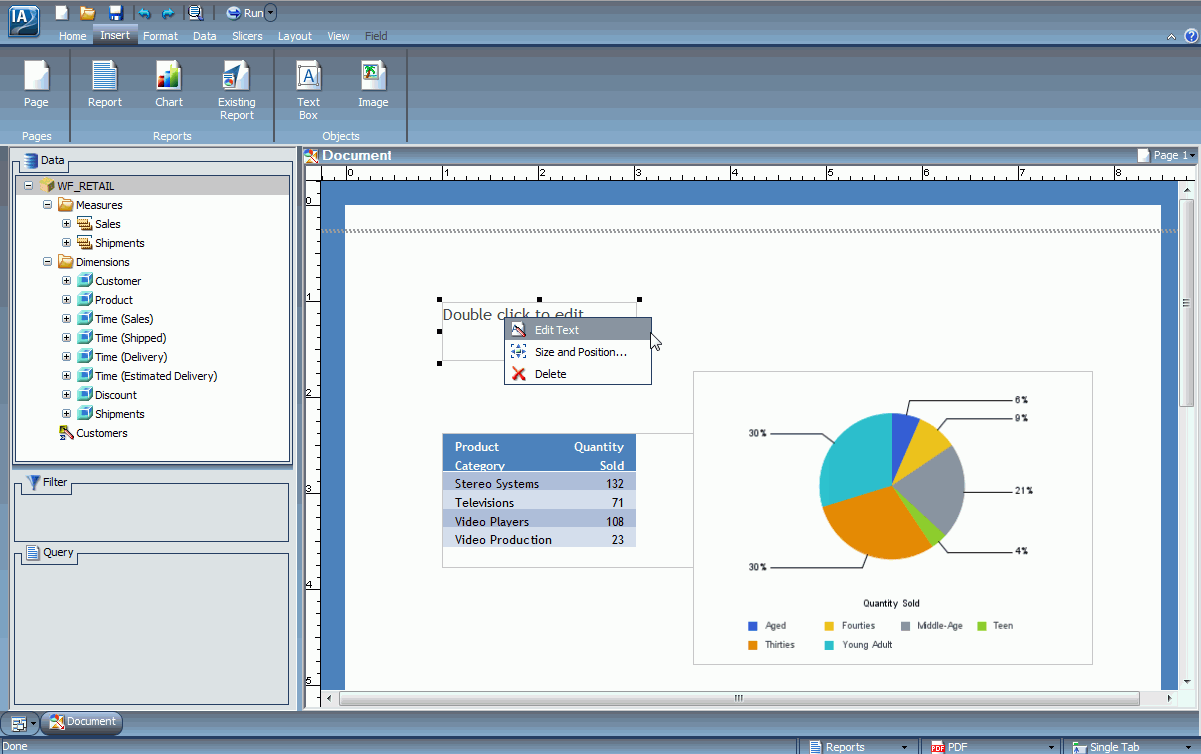The height and width of the screenshot is (754, 1201).
Task: Click the view switcher icon in bottom-left
Action: coord(18,722)
